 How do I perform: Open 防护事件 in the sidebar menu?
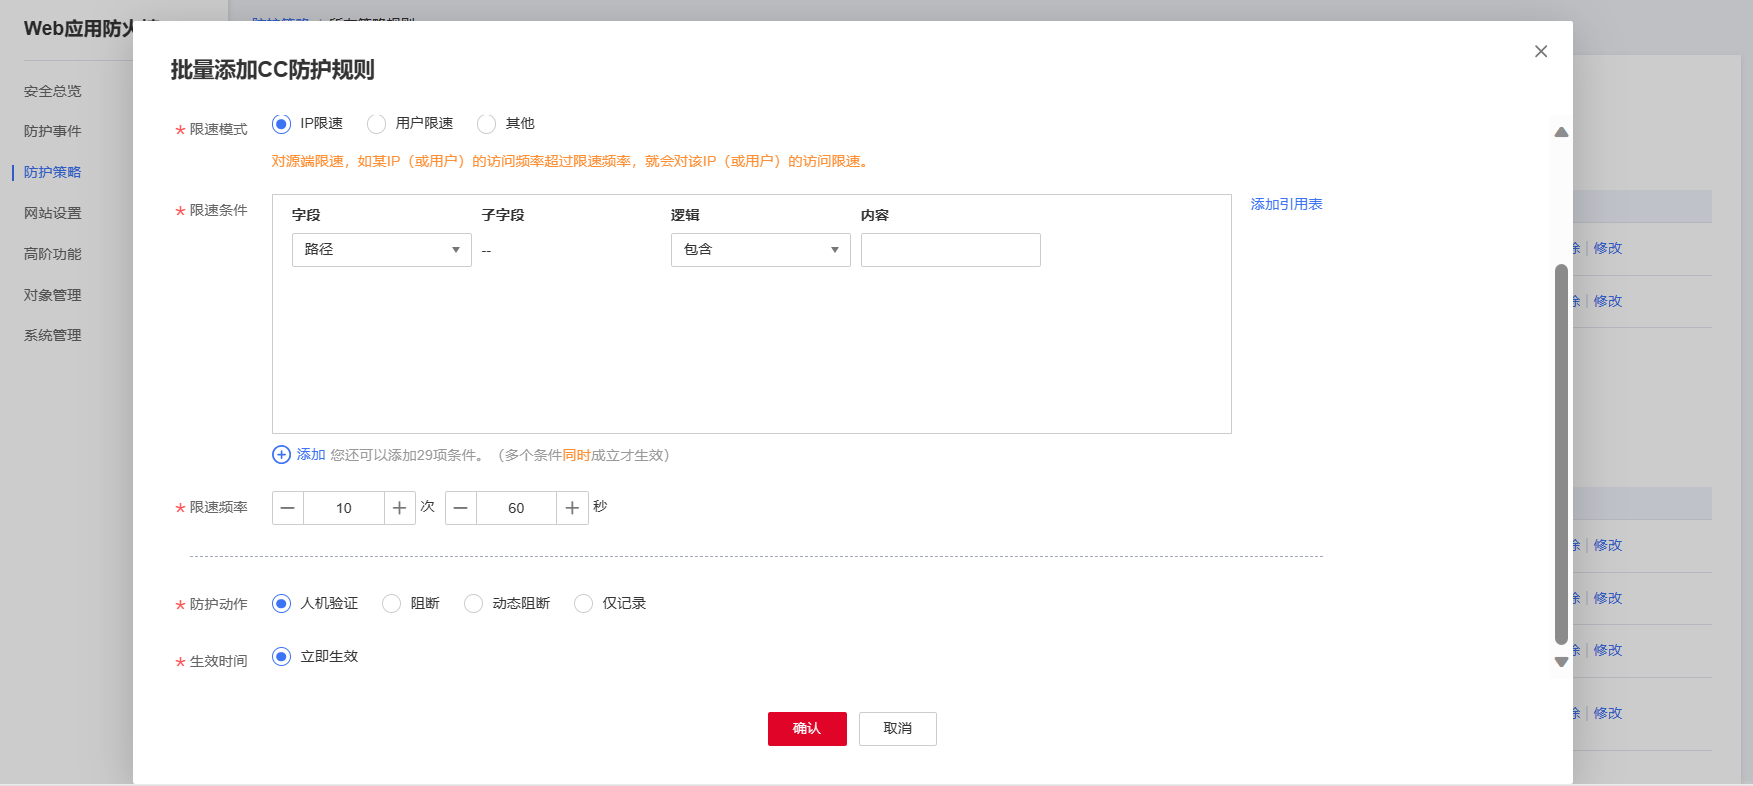pos(53,131)
